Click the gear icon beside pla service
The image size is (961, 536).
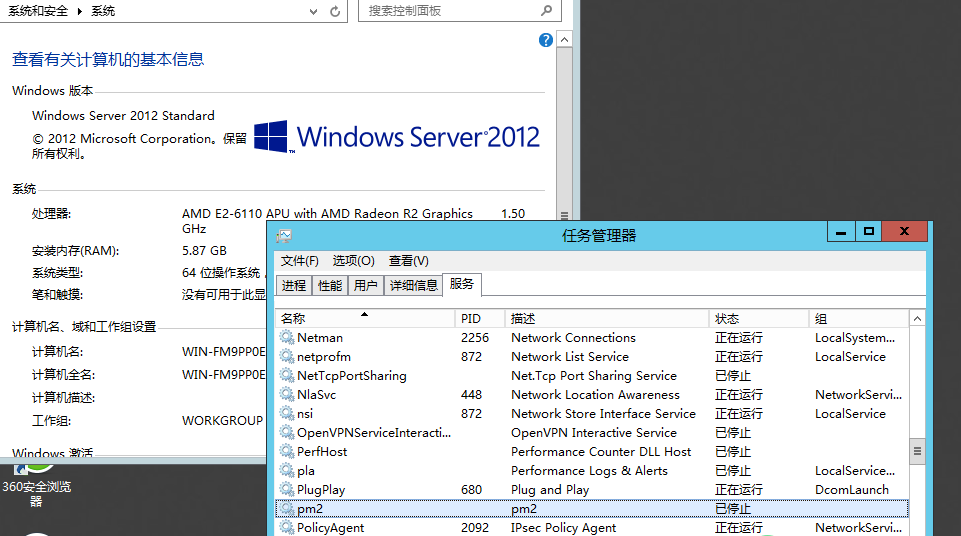click(x=286, y=470)
